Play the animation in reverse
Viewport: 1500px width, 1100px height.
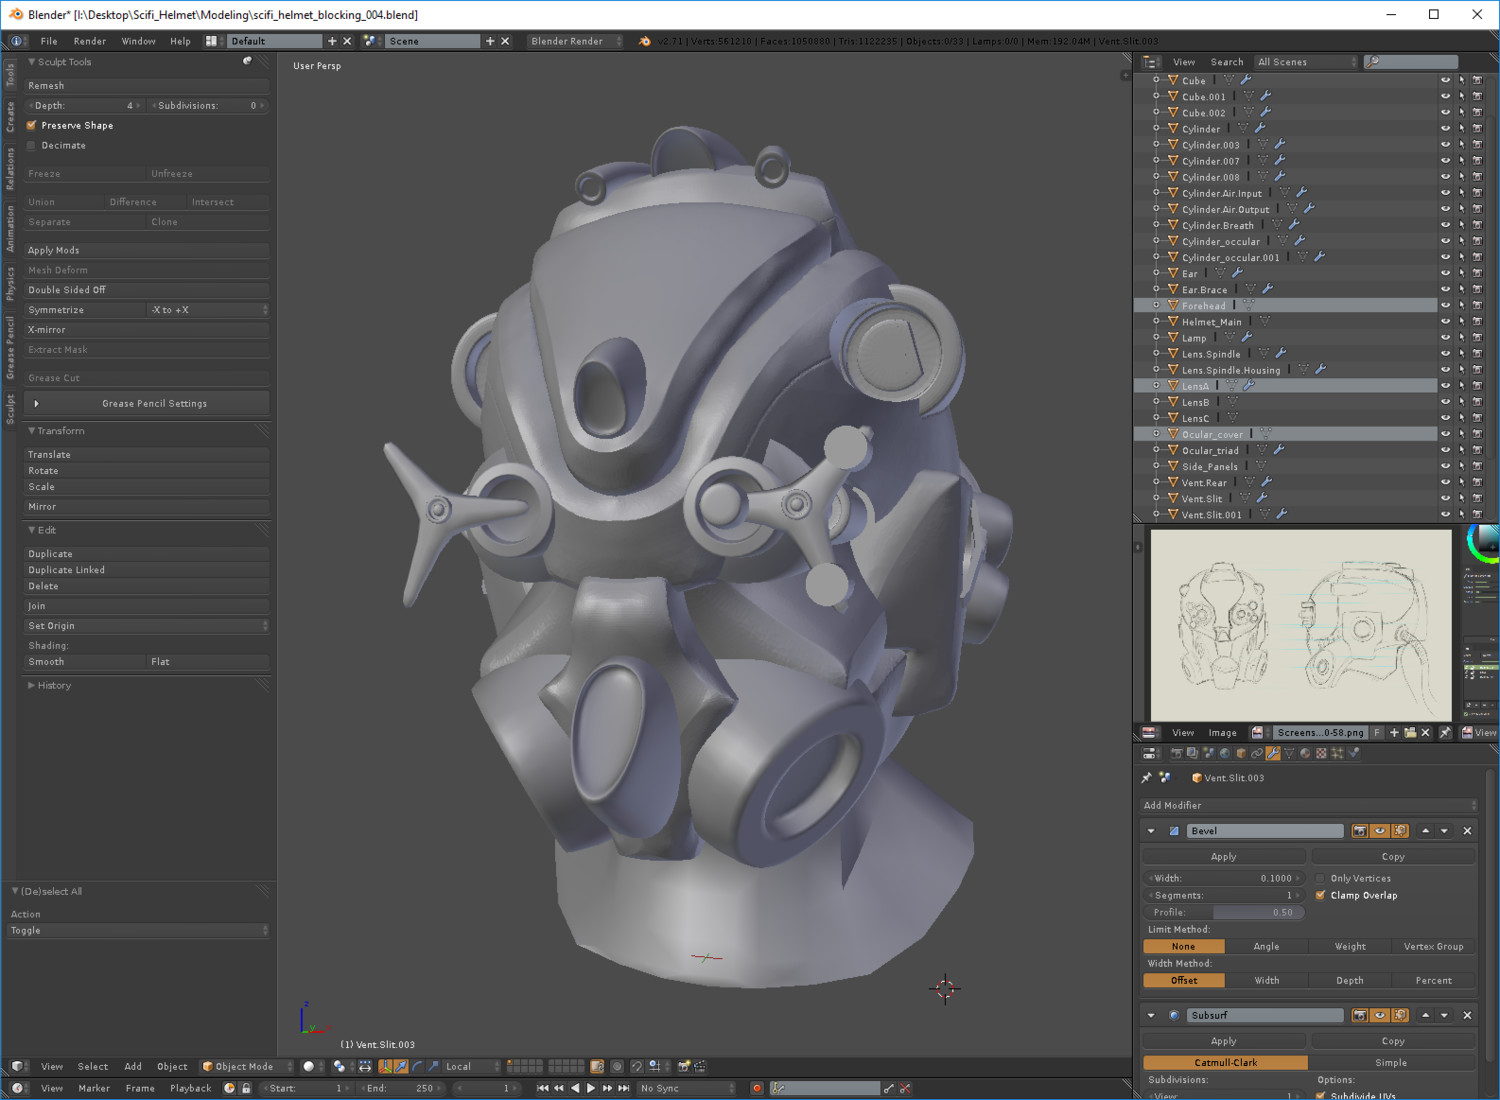click(575, 1088)
